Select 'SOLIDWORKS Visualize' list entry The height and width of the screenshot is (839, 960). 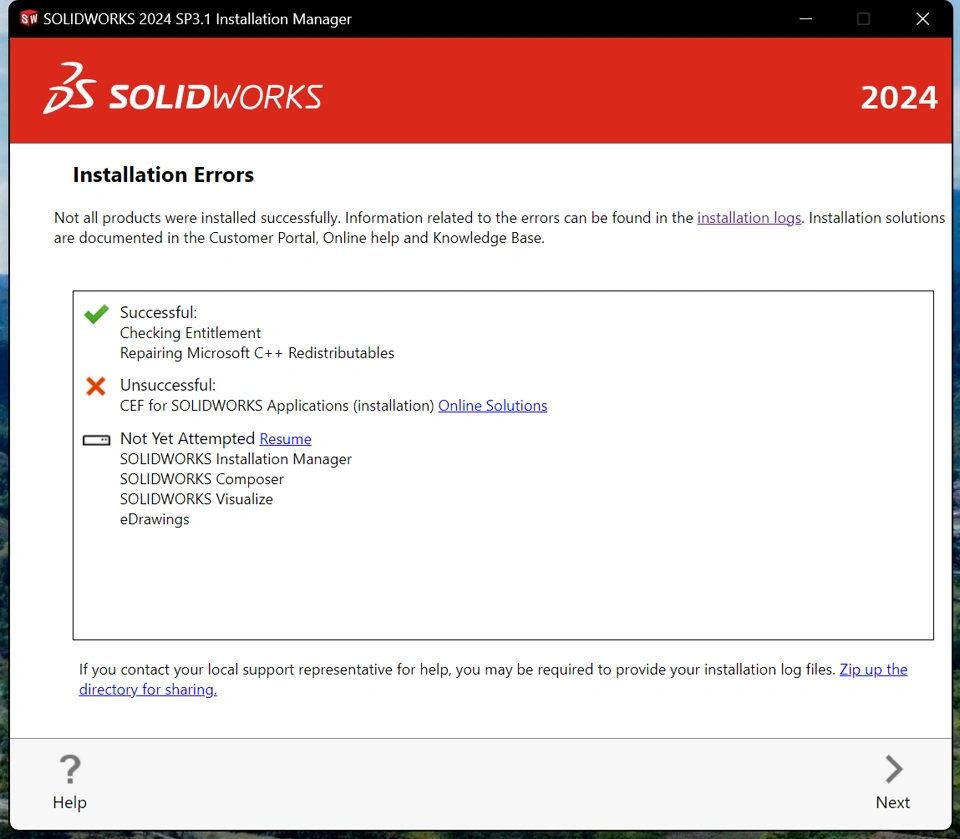pos(197,499)
